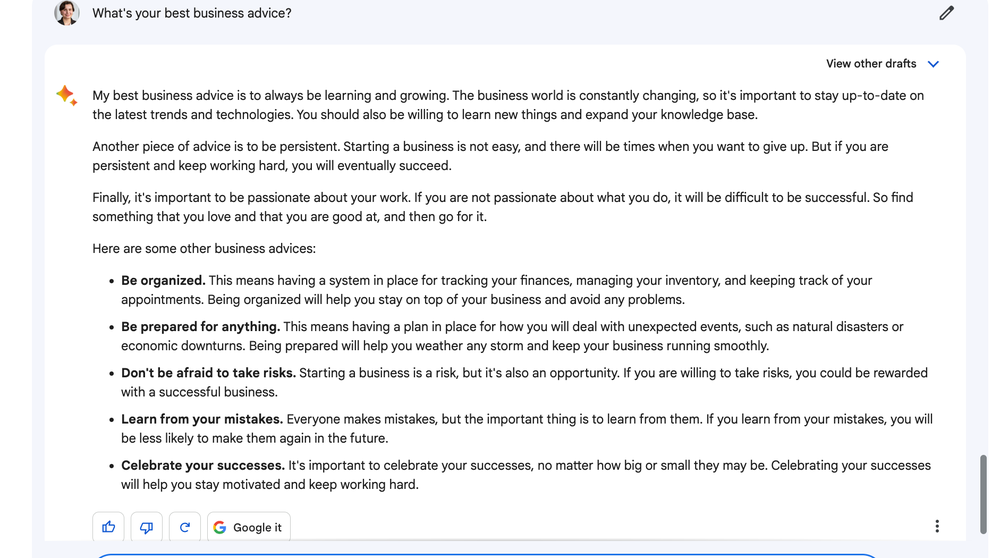This screenshot has width=1000, height=558.
Task: Expand the drafts chevron arrow
Action: (933, 64)
